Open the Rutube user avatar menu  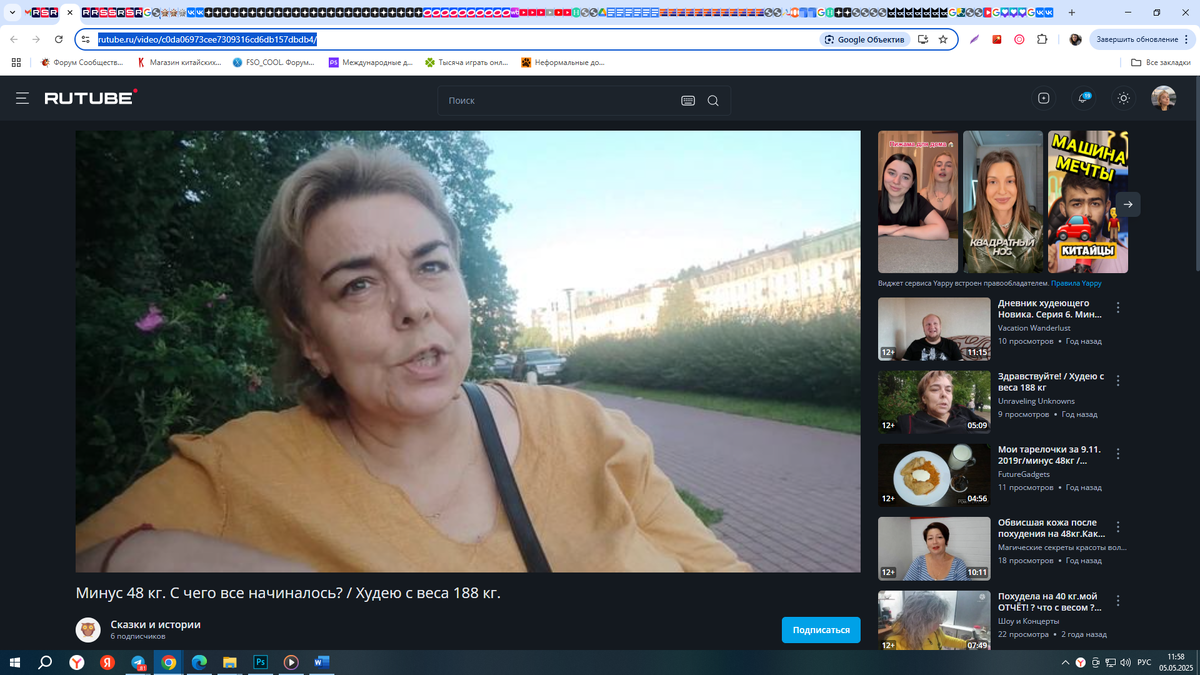pos(1163,98)
